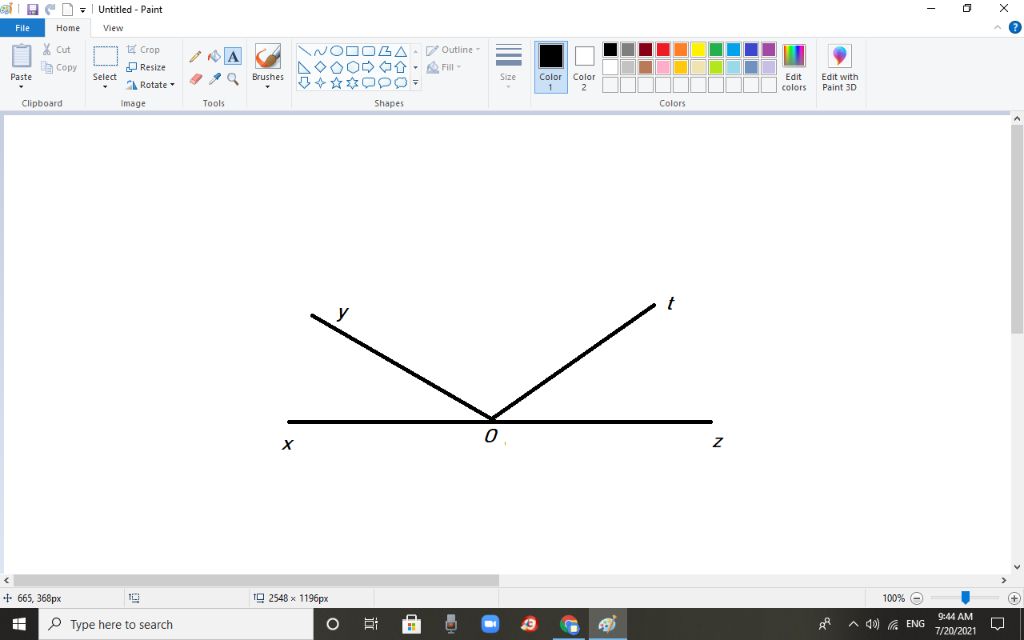This screenshot has height=640, width=1024.
Task: Pick the yellow color swatch
Action: point(698,50)
